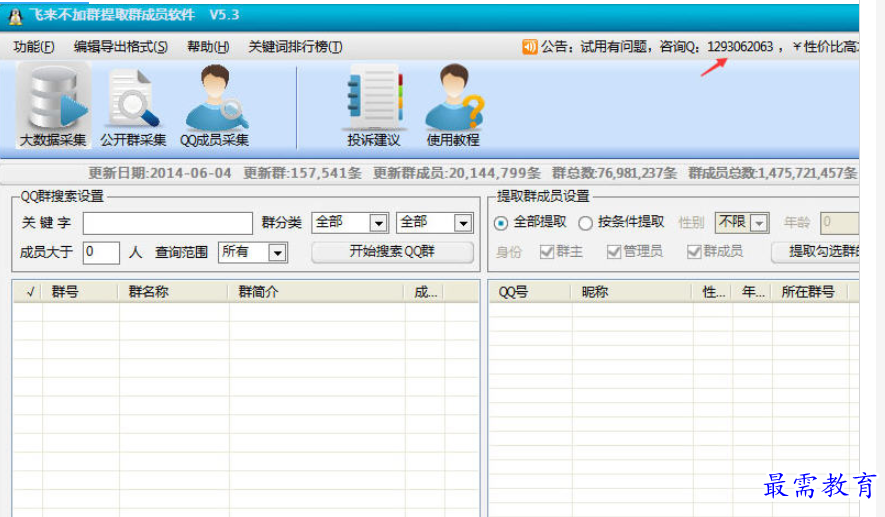885x517 pixels.
Task: Focus the 成员大于 number field
Action: [x=101, y=252]
